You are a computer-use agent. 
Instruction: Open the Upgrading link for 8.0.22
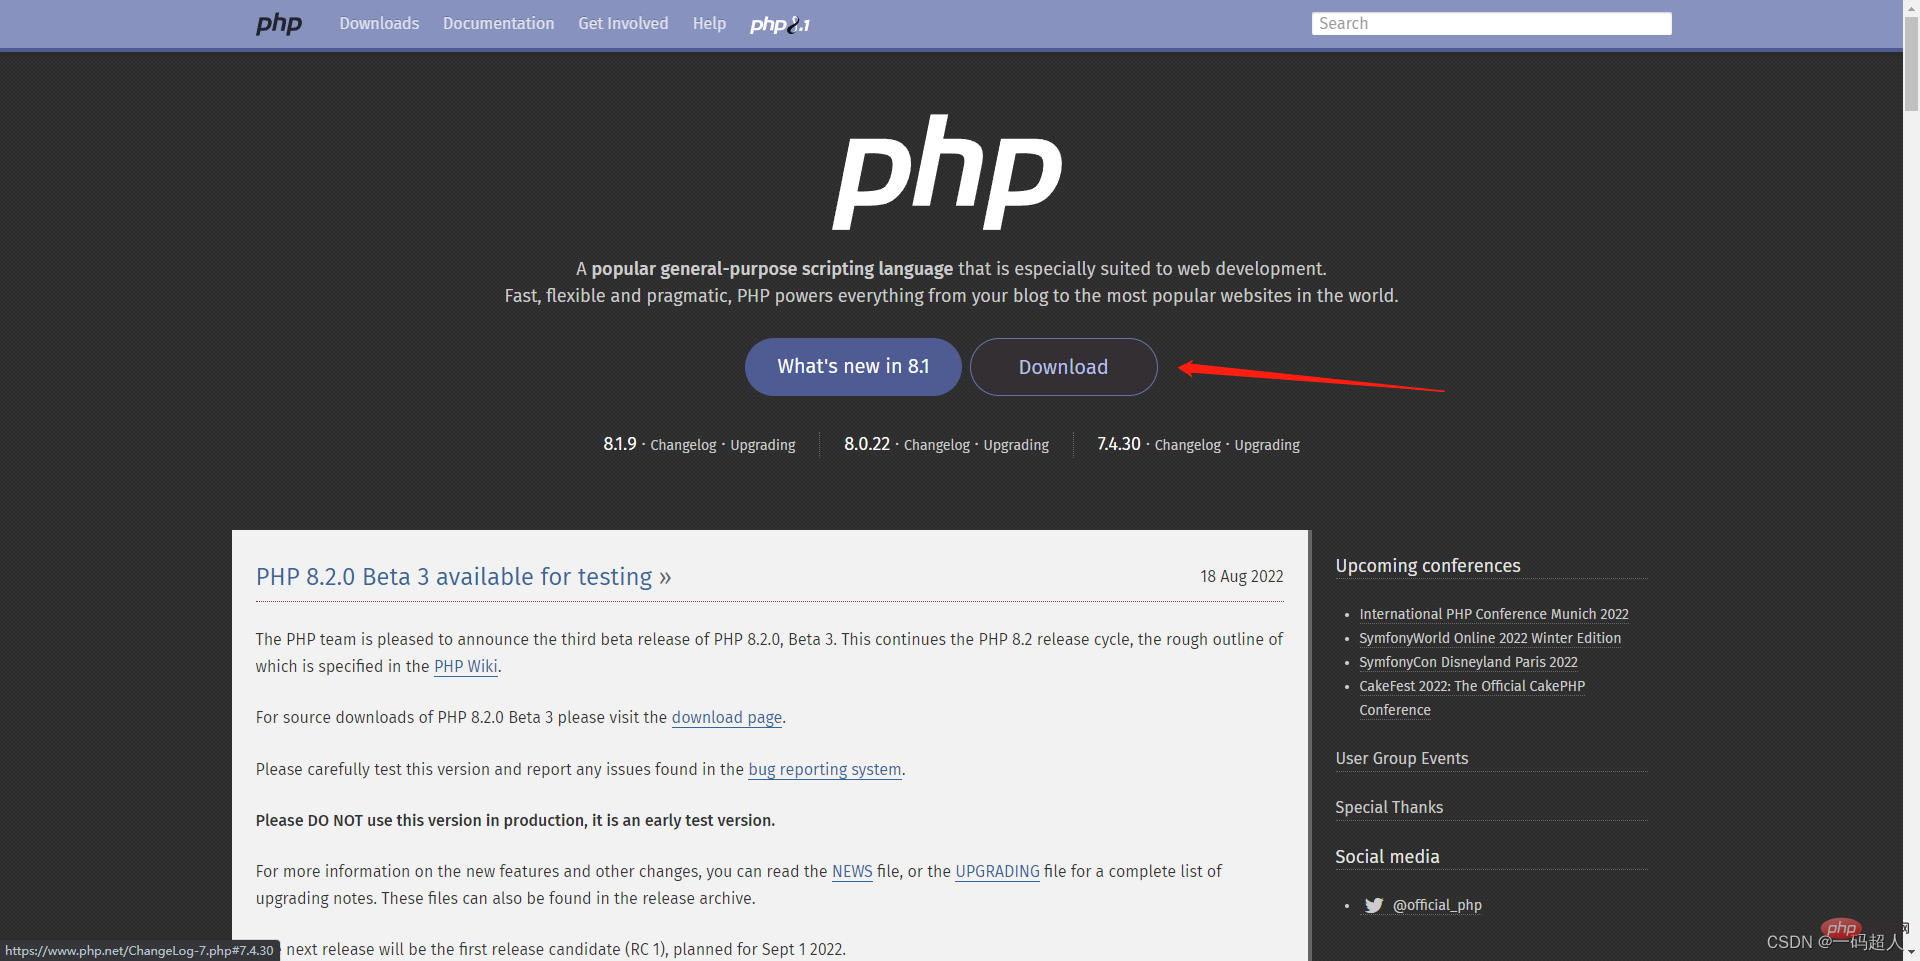coord(1016,445)
